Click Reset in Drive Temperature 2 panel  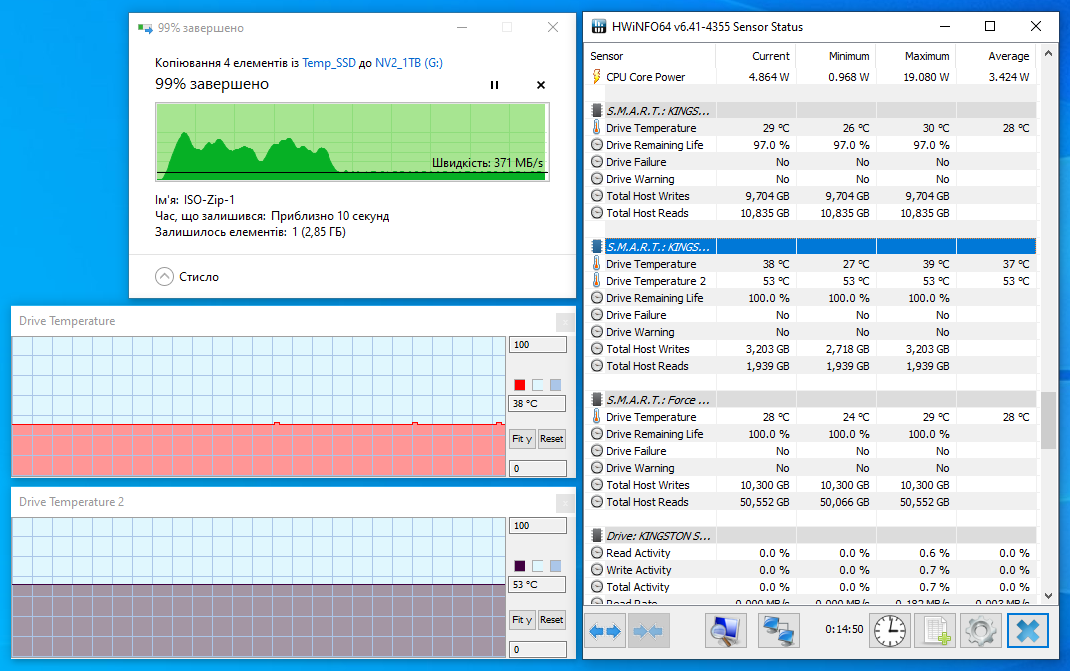pos(551,619)
